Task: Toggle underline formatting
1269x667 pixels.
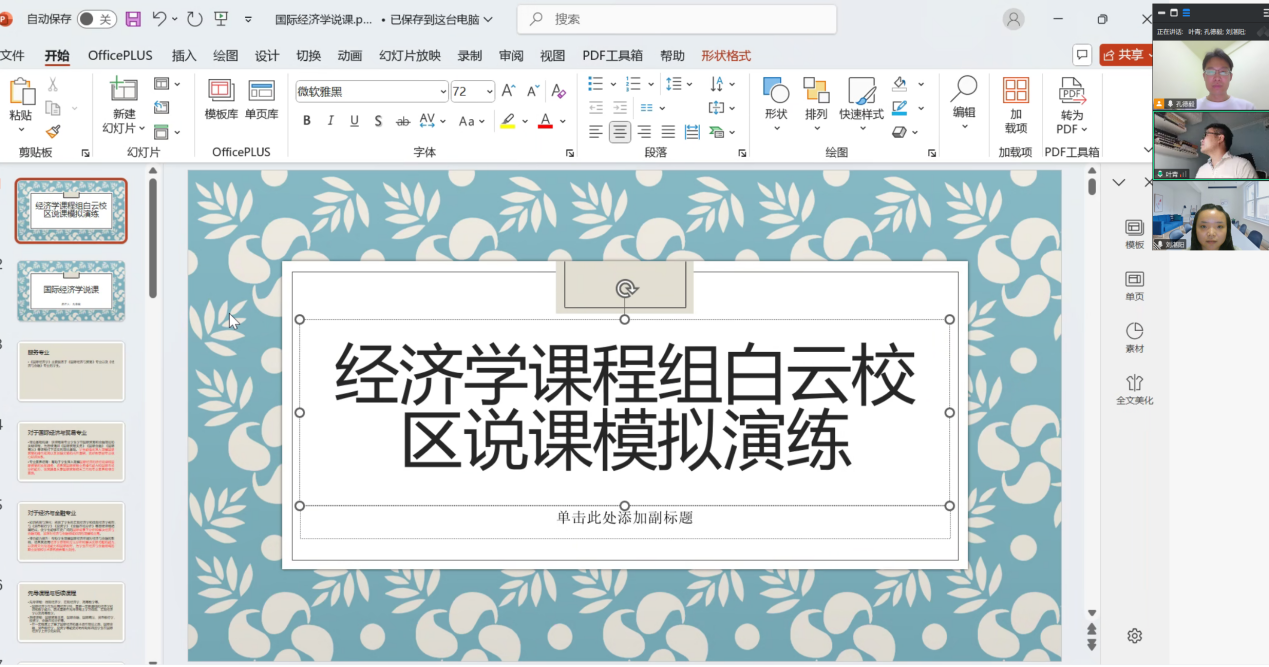Action: tap(354, 121)
